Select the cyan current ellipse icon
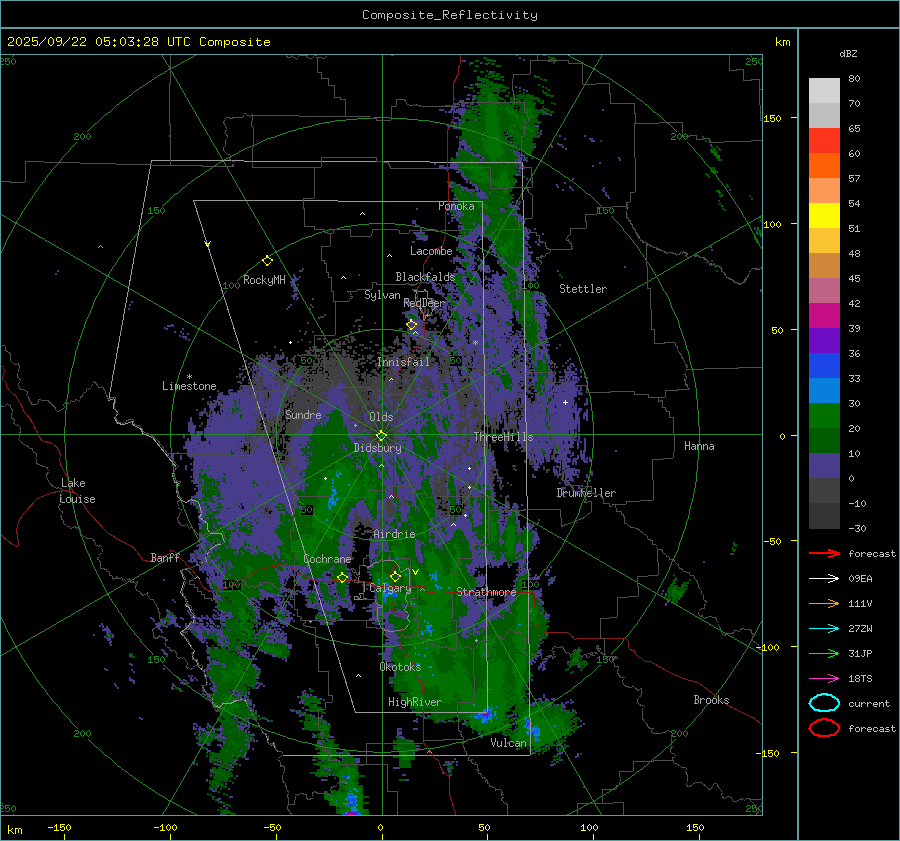This screenshot has height=841, width=900. (x=824, y=703)
